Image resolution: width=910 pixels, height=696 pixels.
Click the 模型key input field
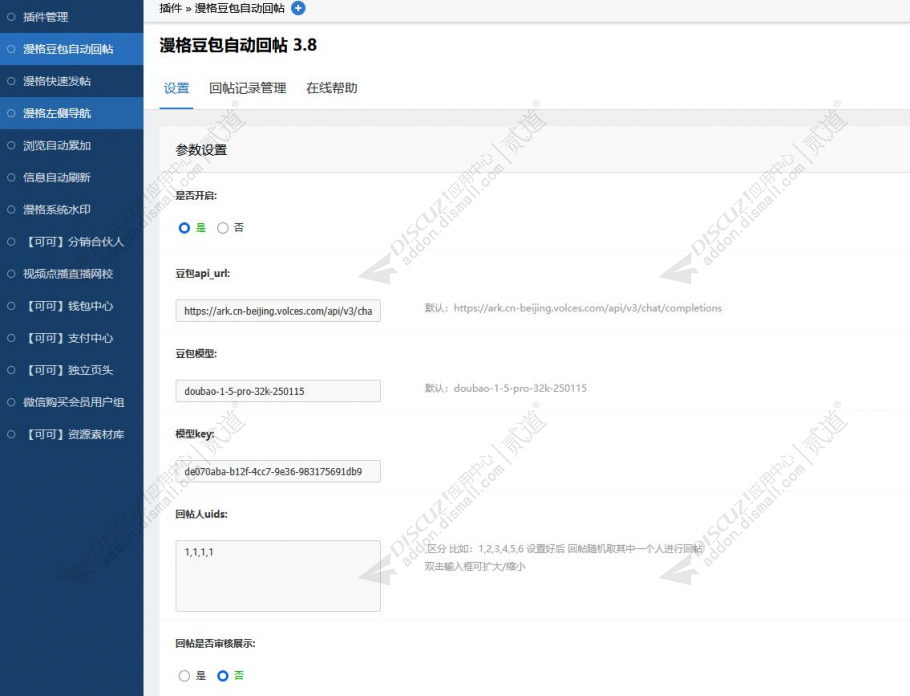coord(278,471)
